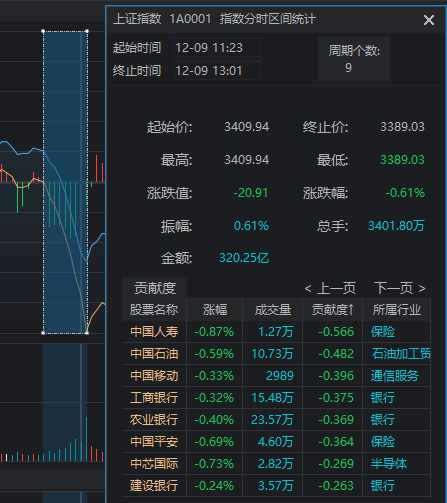Image resolution: width=447 pixels, height=503 pixels.
Task: Click the top-left handle of chart selection
Action: (x=43, y=31)
